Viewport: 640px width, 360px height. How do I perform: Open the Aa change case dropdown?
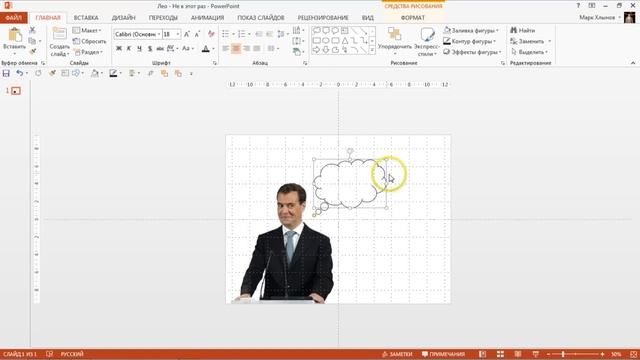tap(188, 49)
